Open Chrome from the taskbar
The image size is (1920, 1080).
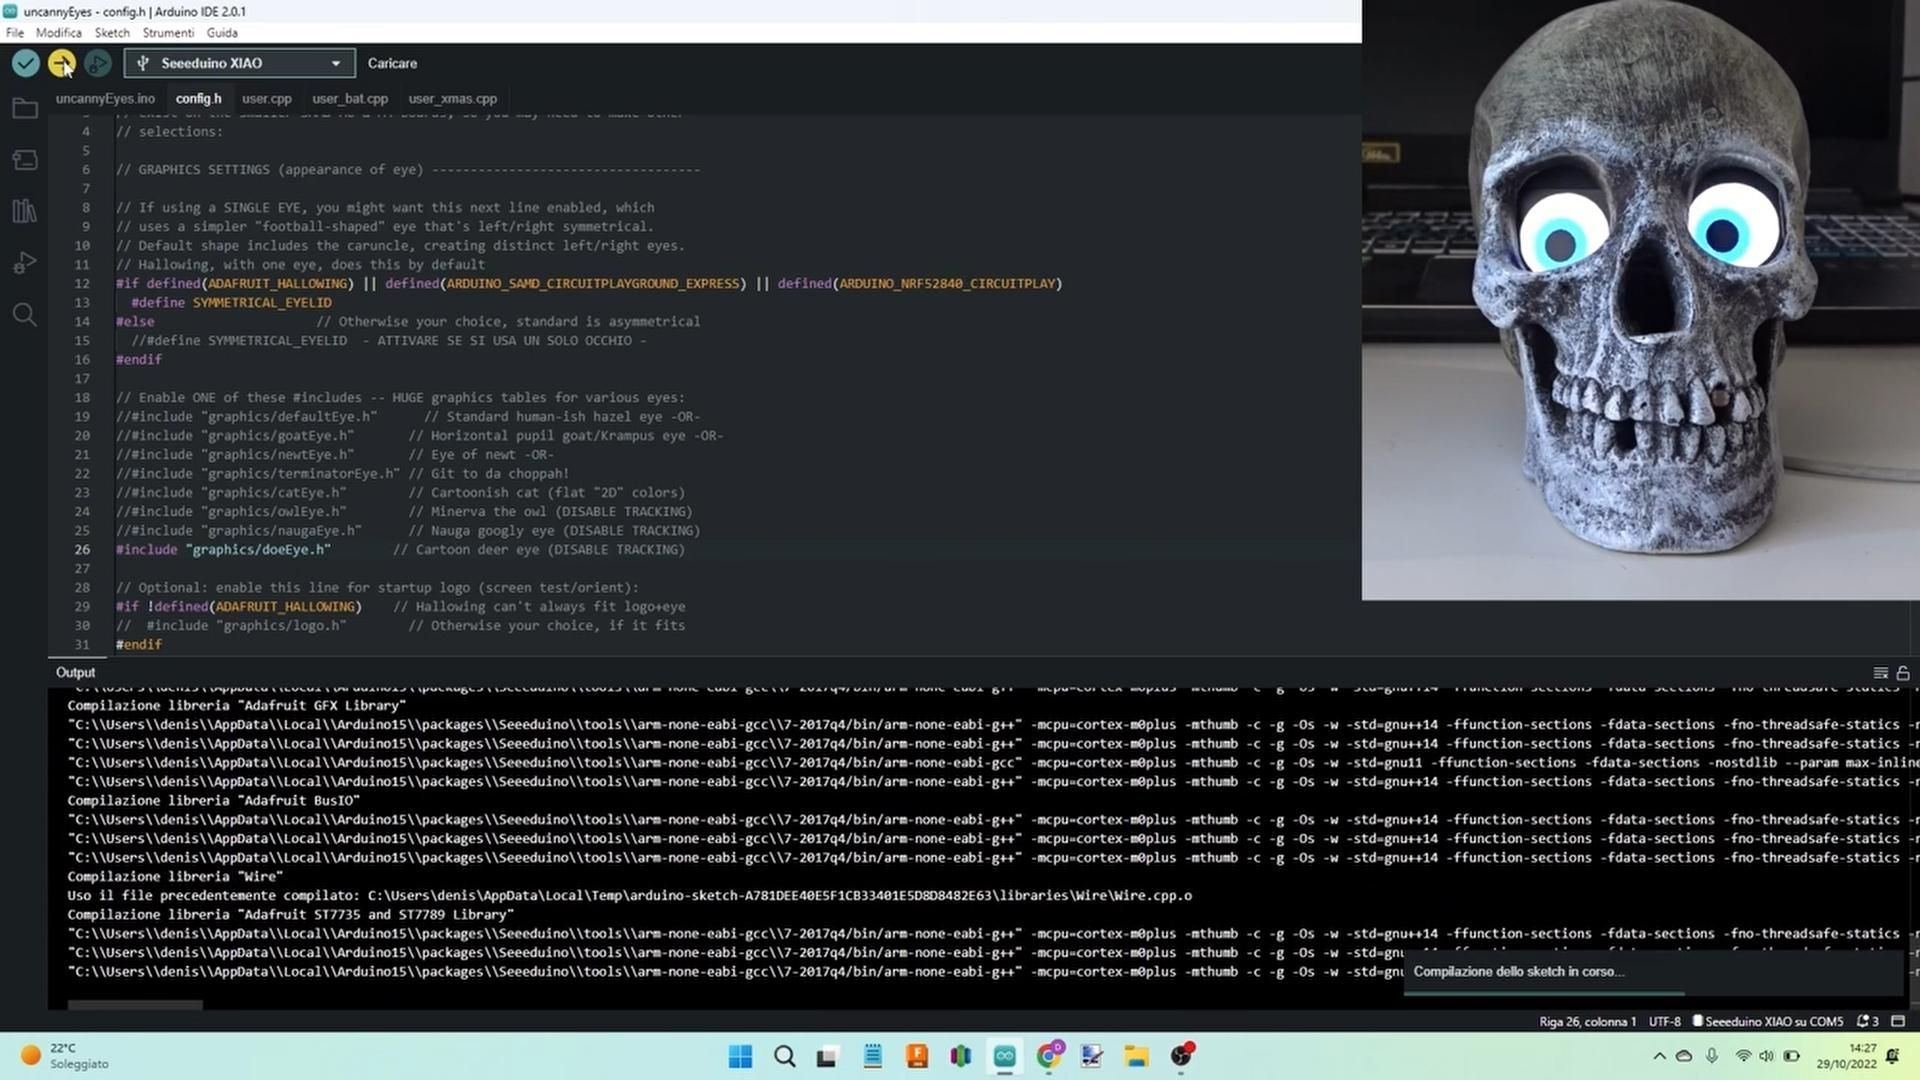(x=1049, y=1056)
